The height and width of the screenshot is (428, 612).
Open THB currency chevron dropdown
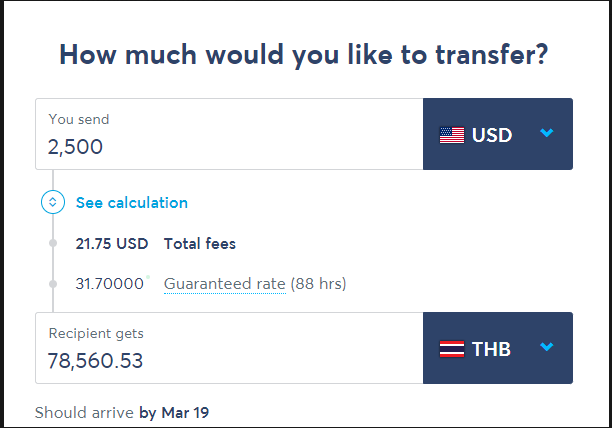[546, 346]
